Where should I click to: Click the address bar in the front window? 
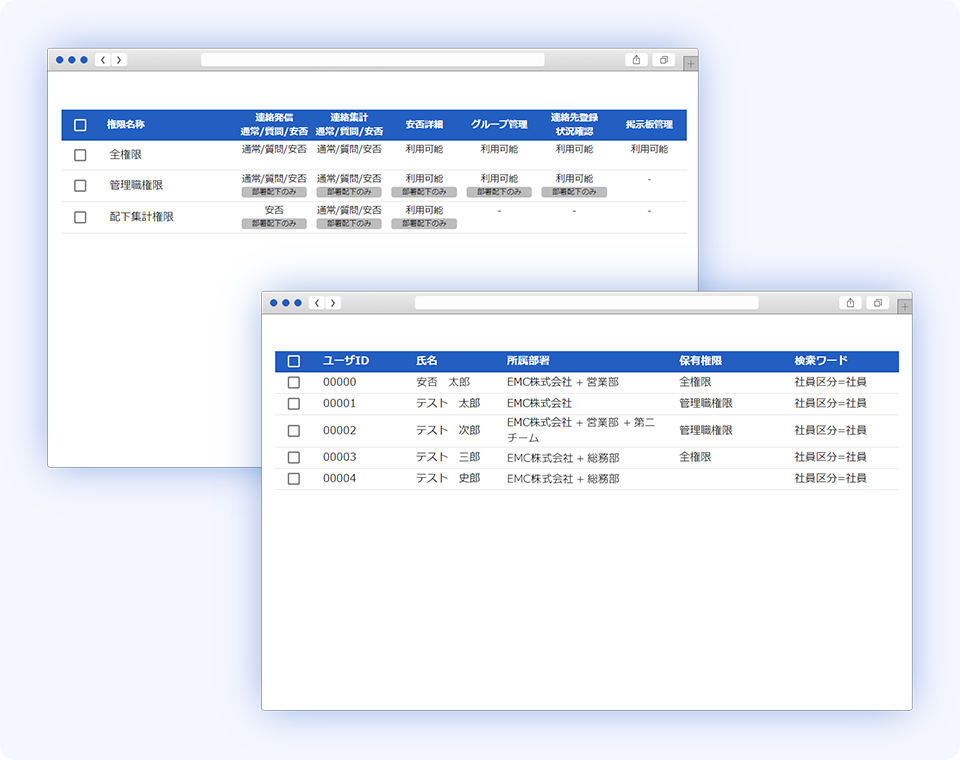click(x=586, y=303)
